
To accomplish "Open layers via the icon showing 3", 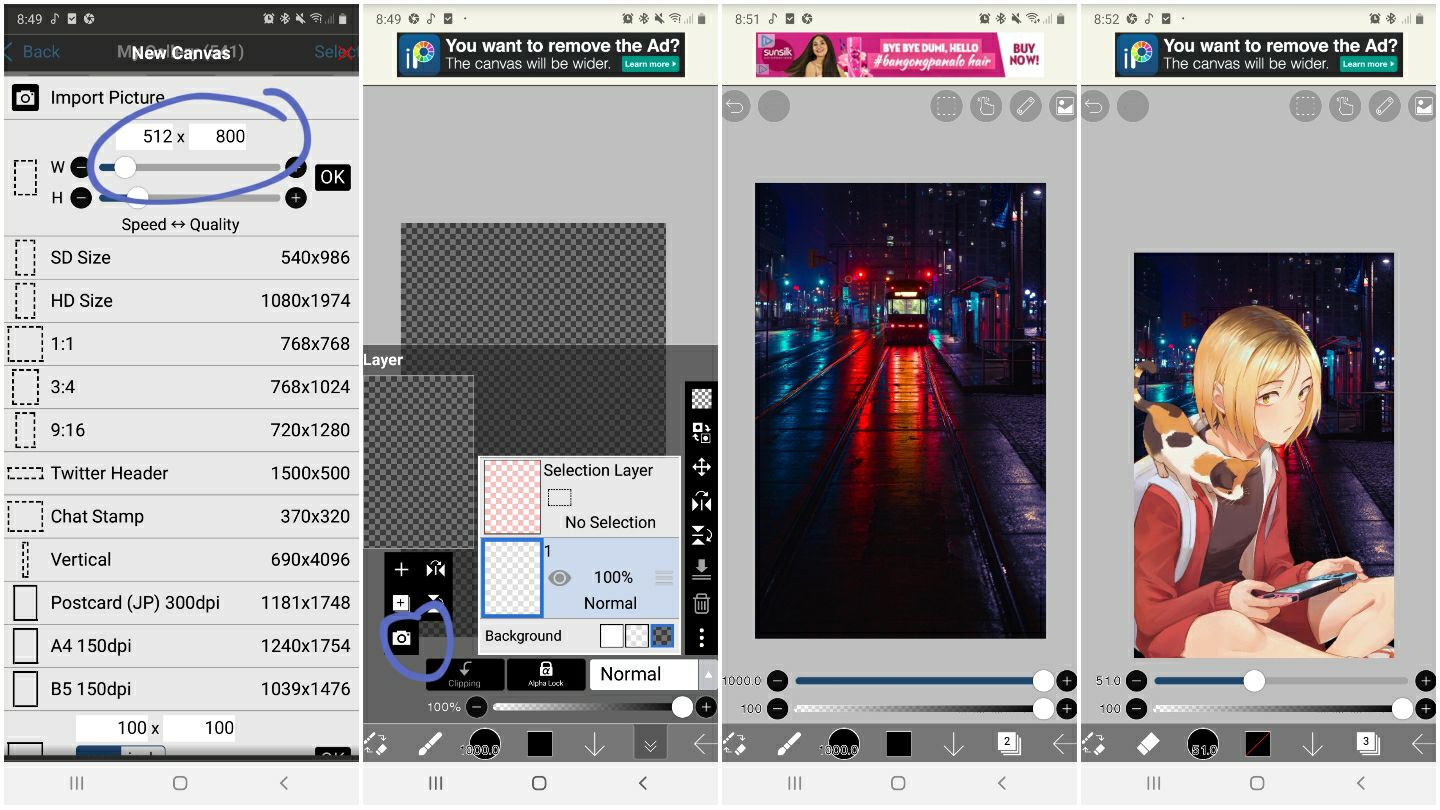I will 1367,743.
